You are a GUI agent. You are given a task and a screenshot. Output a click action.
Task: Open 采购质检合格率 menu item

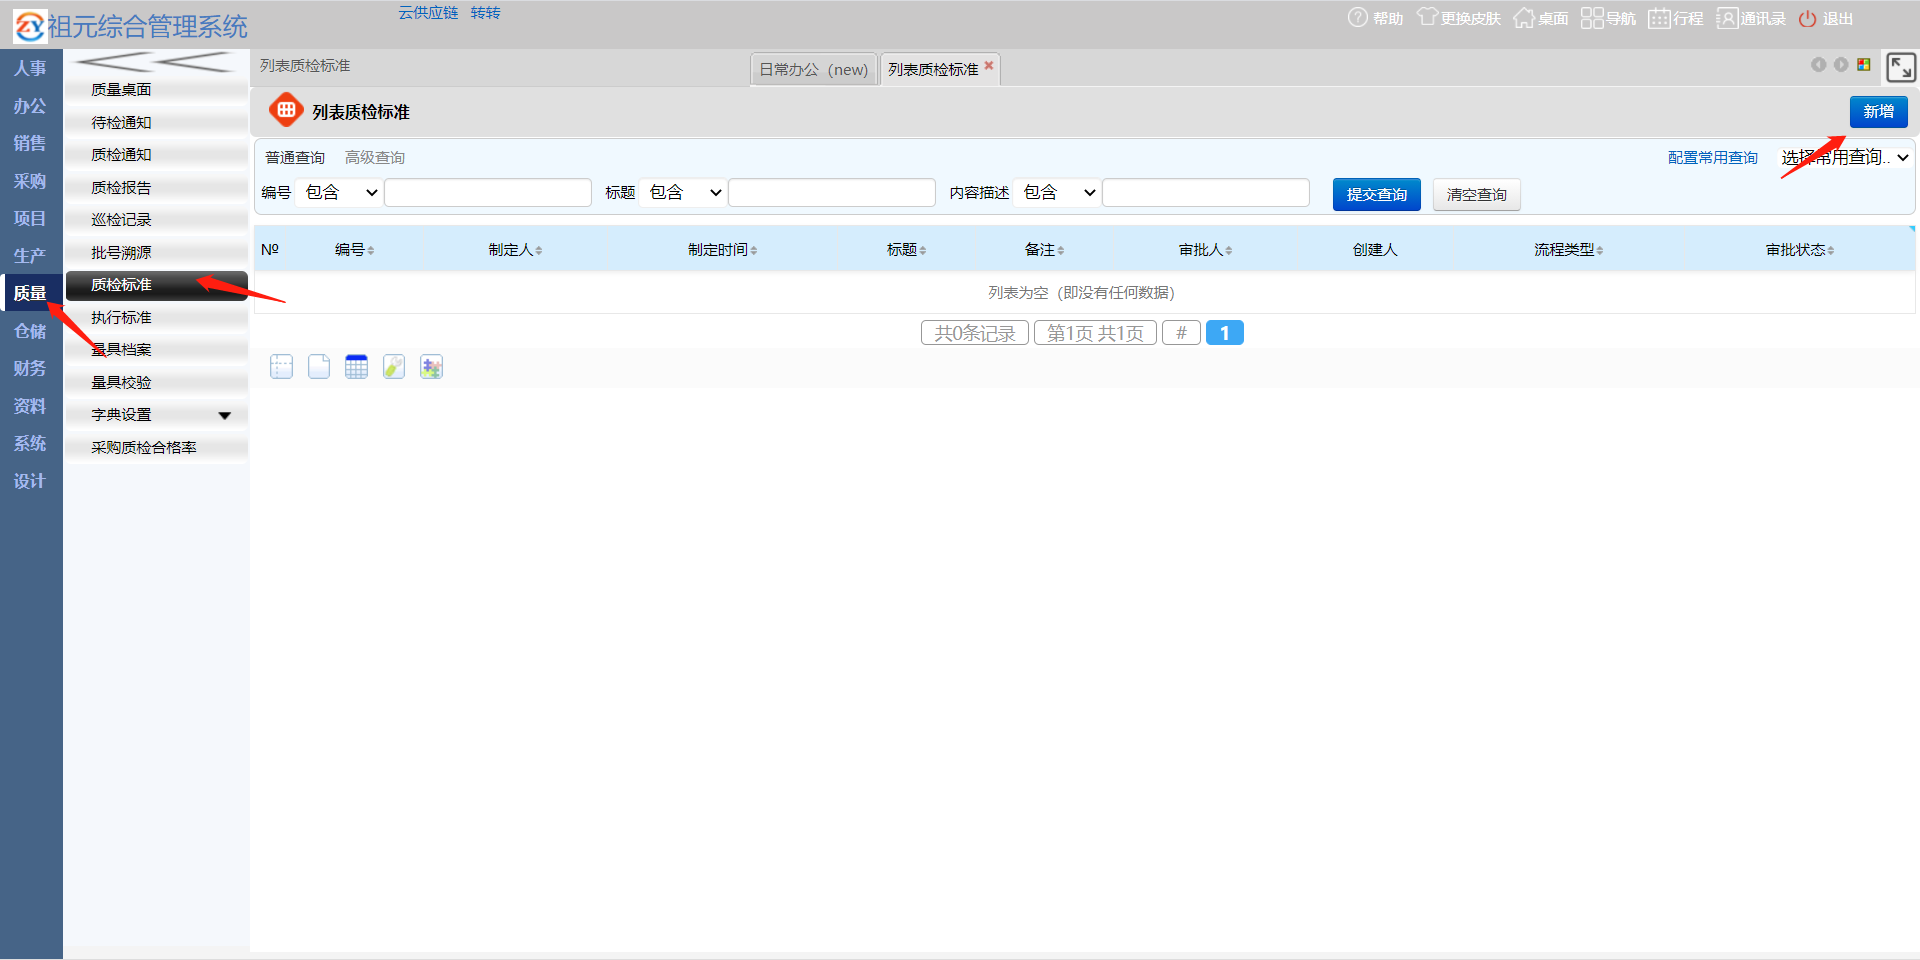[156, 447]
